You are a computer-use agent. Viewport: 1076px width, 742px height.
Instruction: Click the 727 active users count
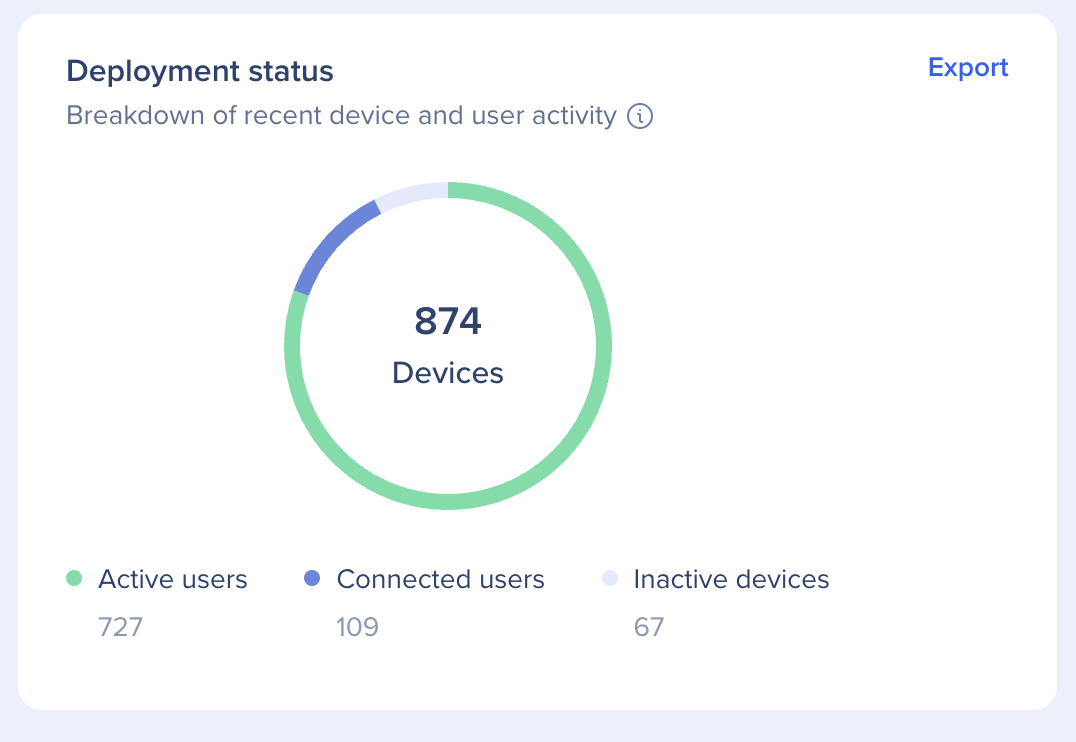coord(120,627)
